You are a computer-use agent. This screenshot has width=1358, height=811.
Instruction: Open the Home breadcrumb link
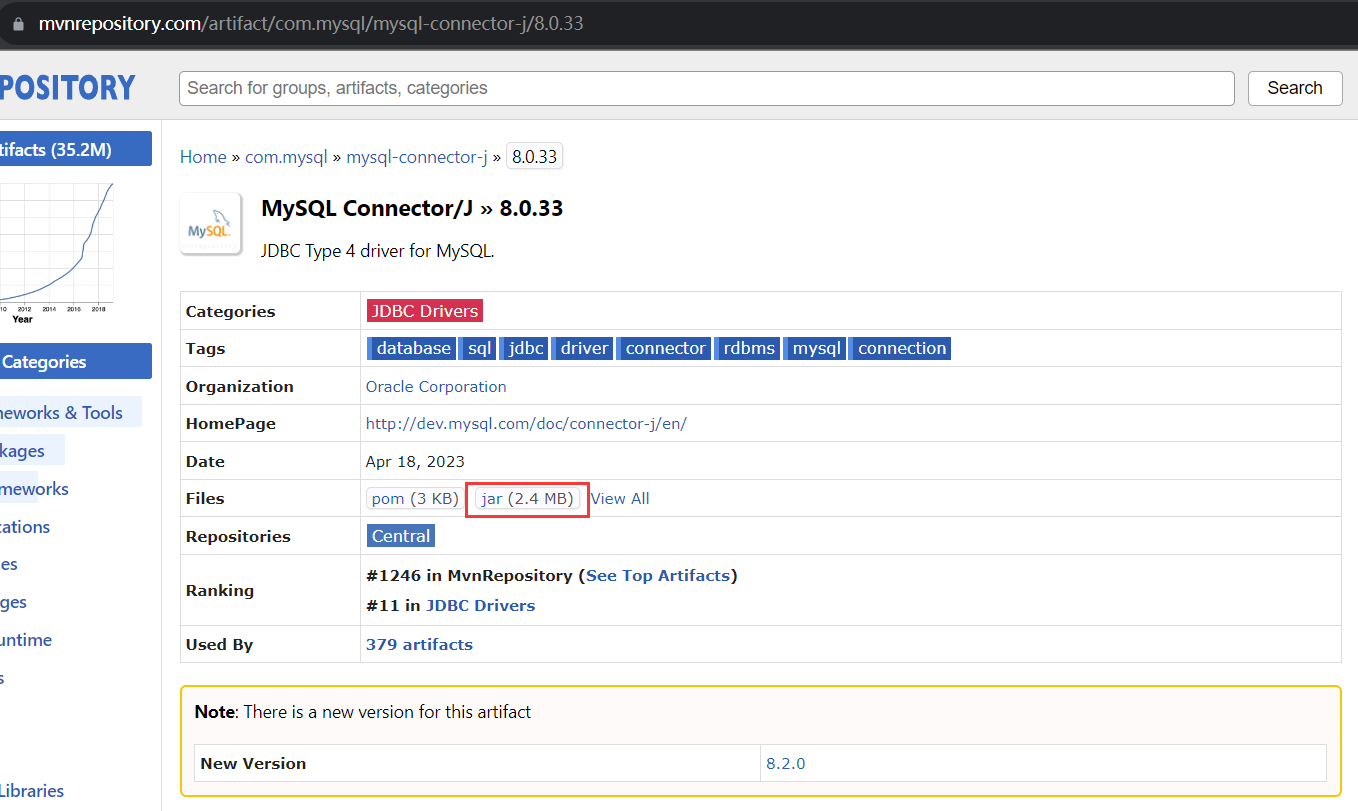[203, 157]
